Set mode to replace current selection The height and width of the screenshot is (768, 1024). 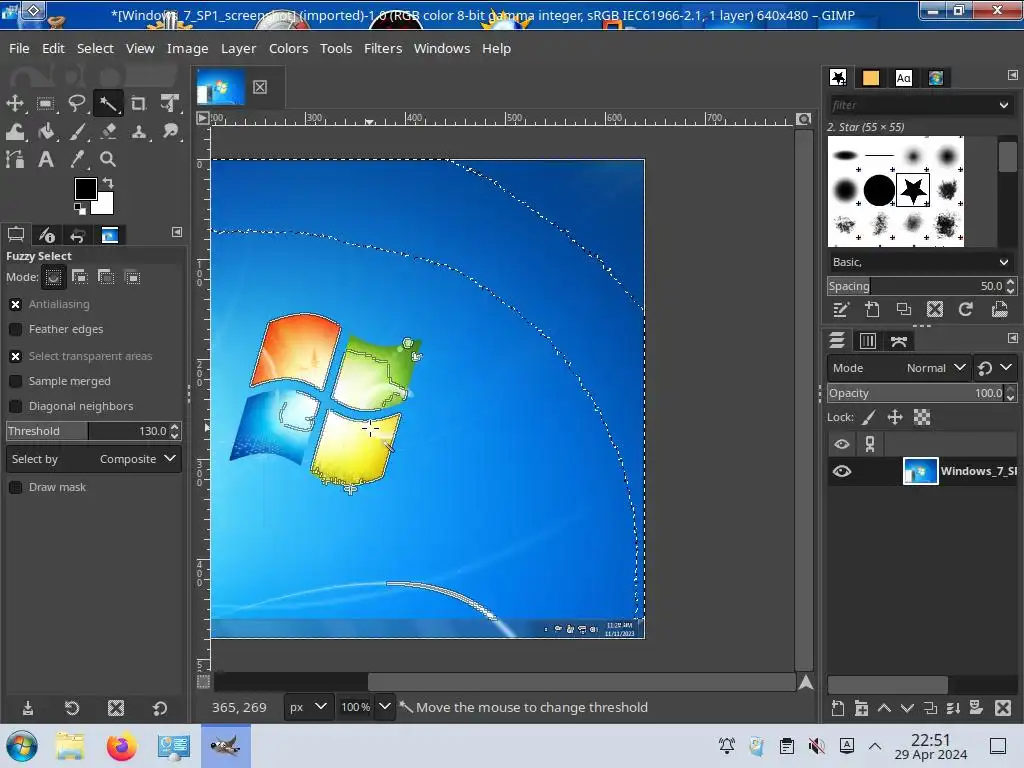pyautogui.click(x=54, y=278)
